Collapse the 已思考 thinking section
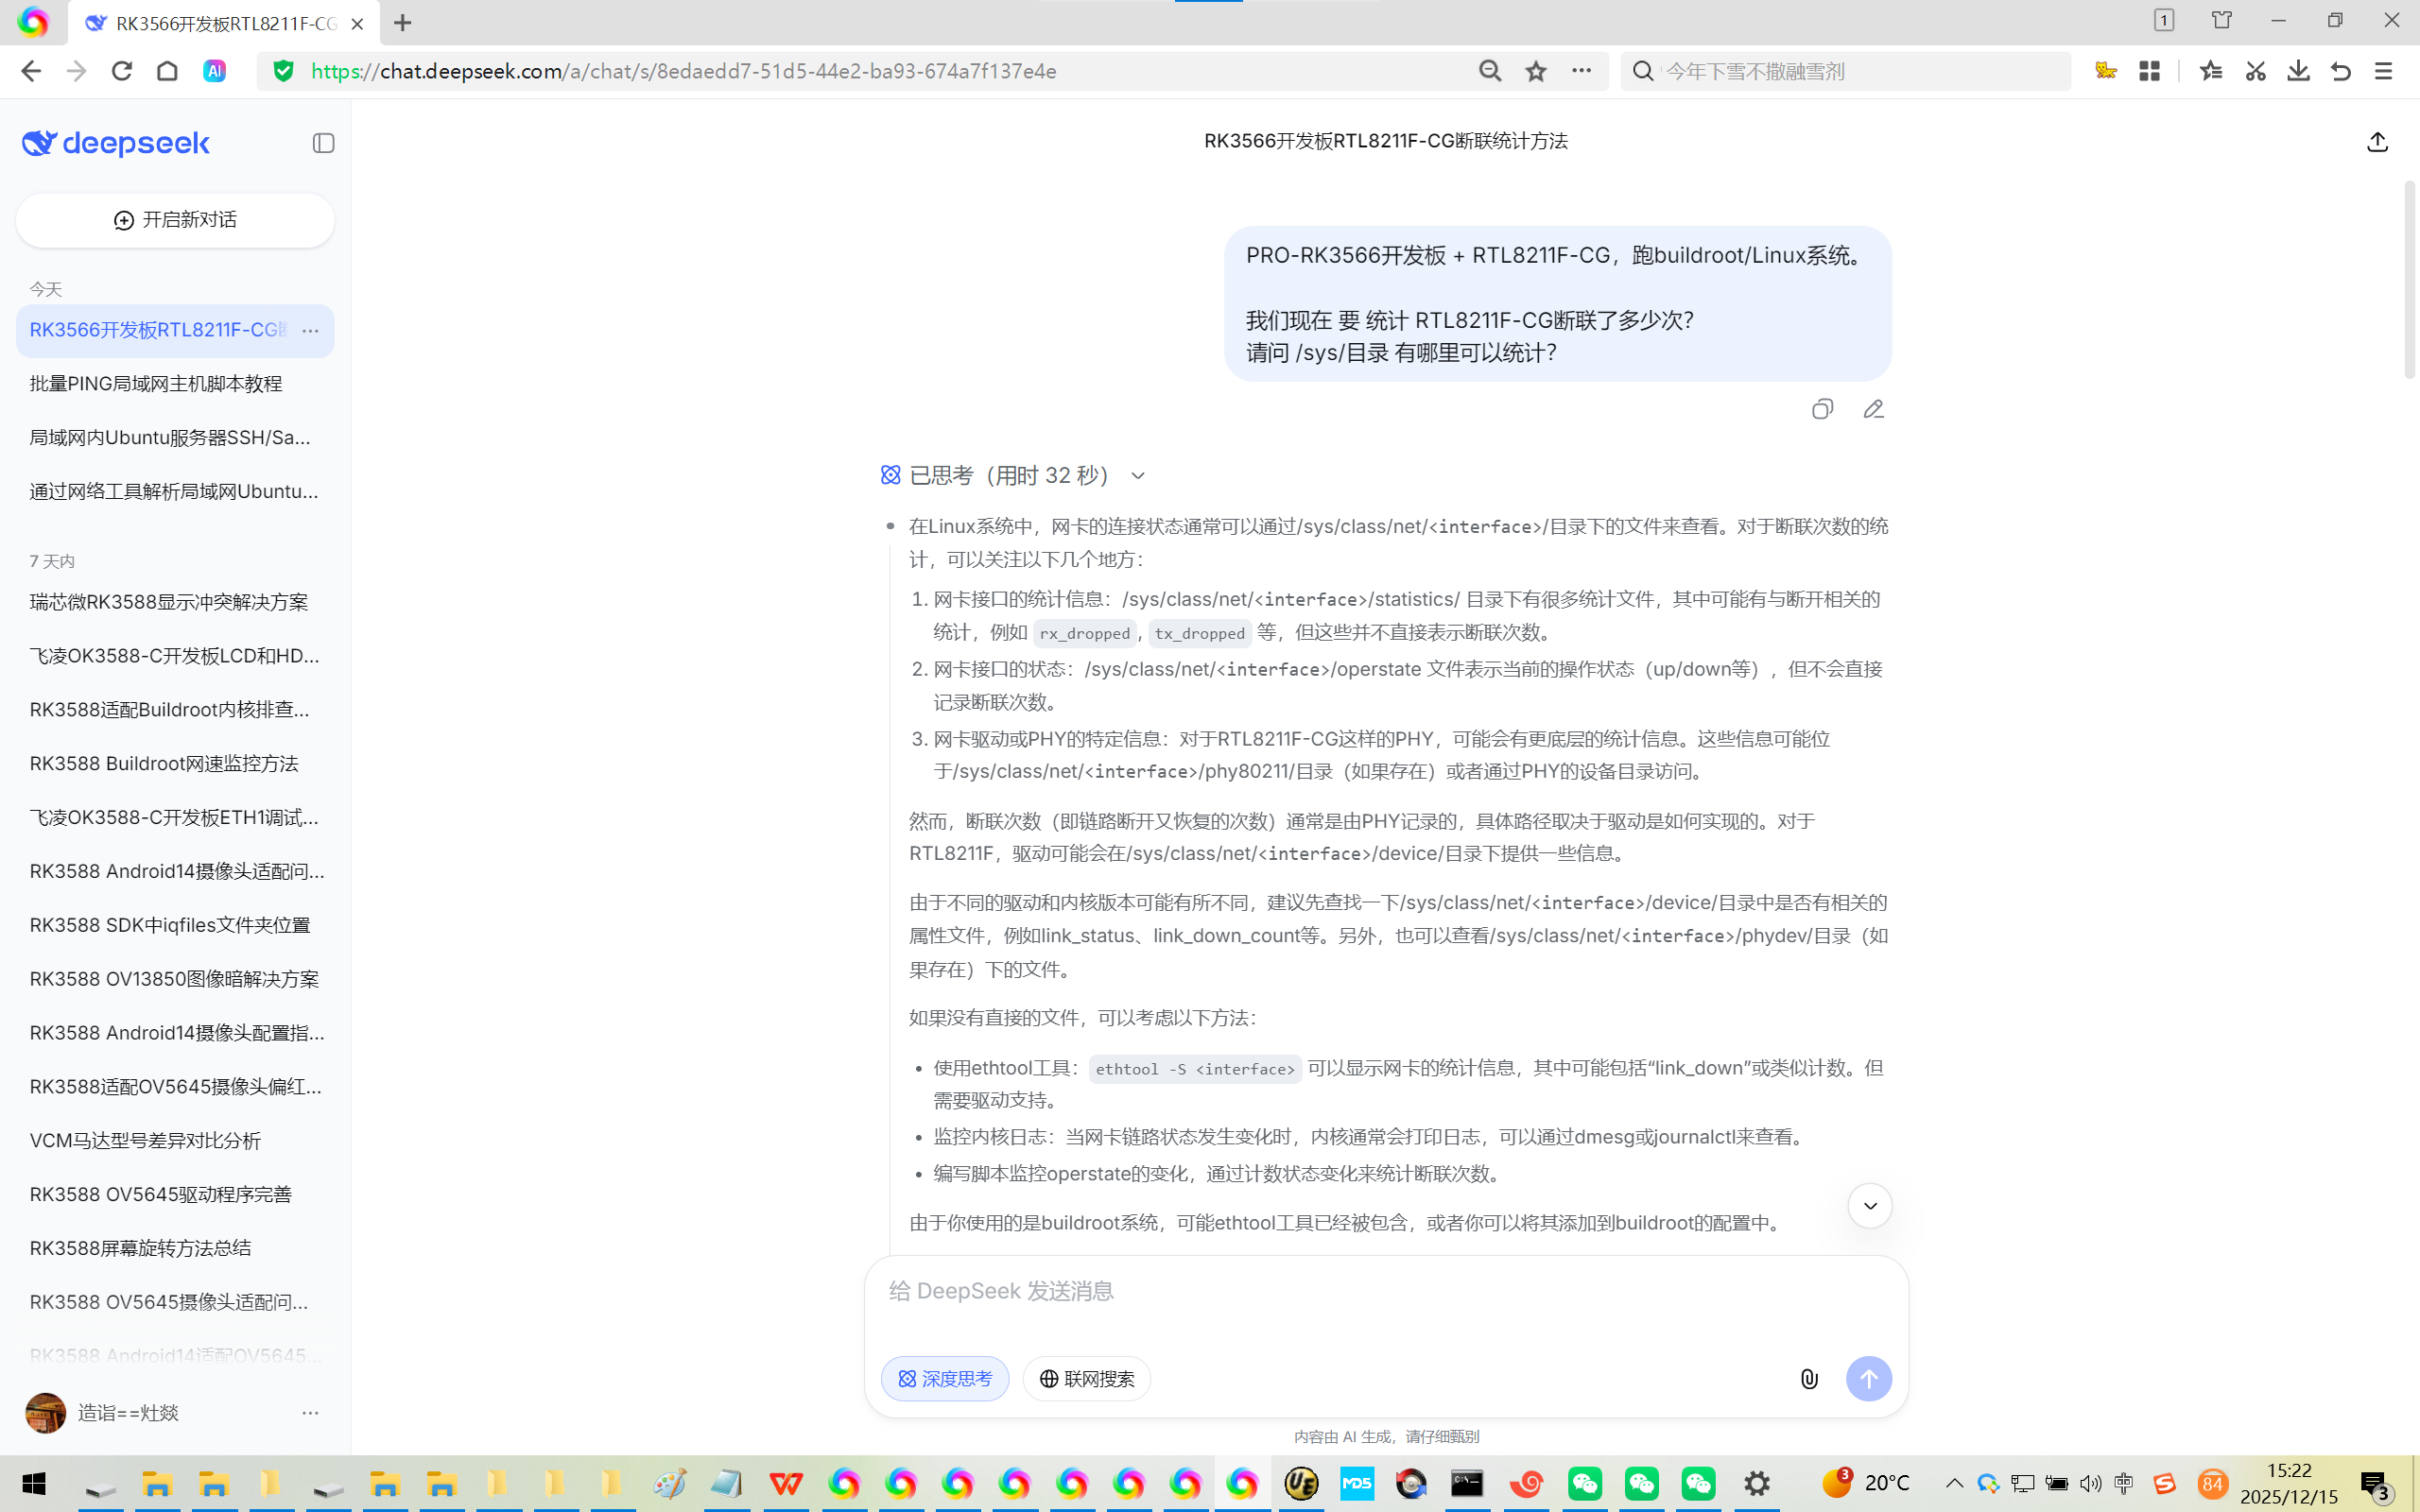Image resolution: width=2420 pixels, height=1512 pixels. pos(1137,476)
